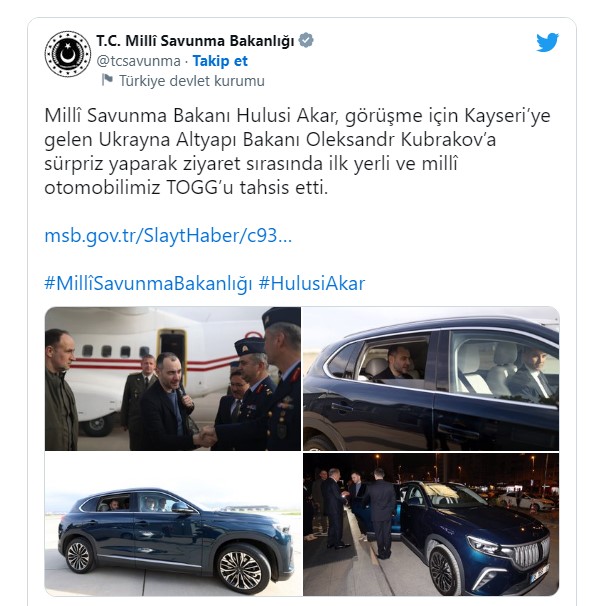Click the flag icon beside Türkiye devlet kurumu
This screenshot has width=607, height=606.
(107, 80)
